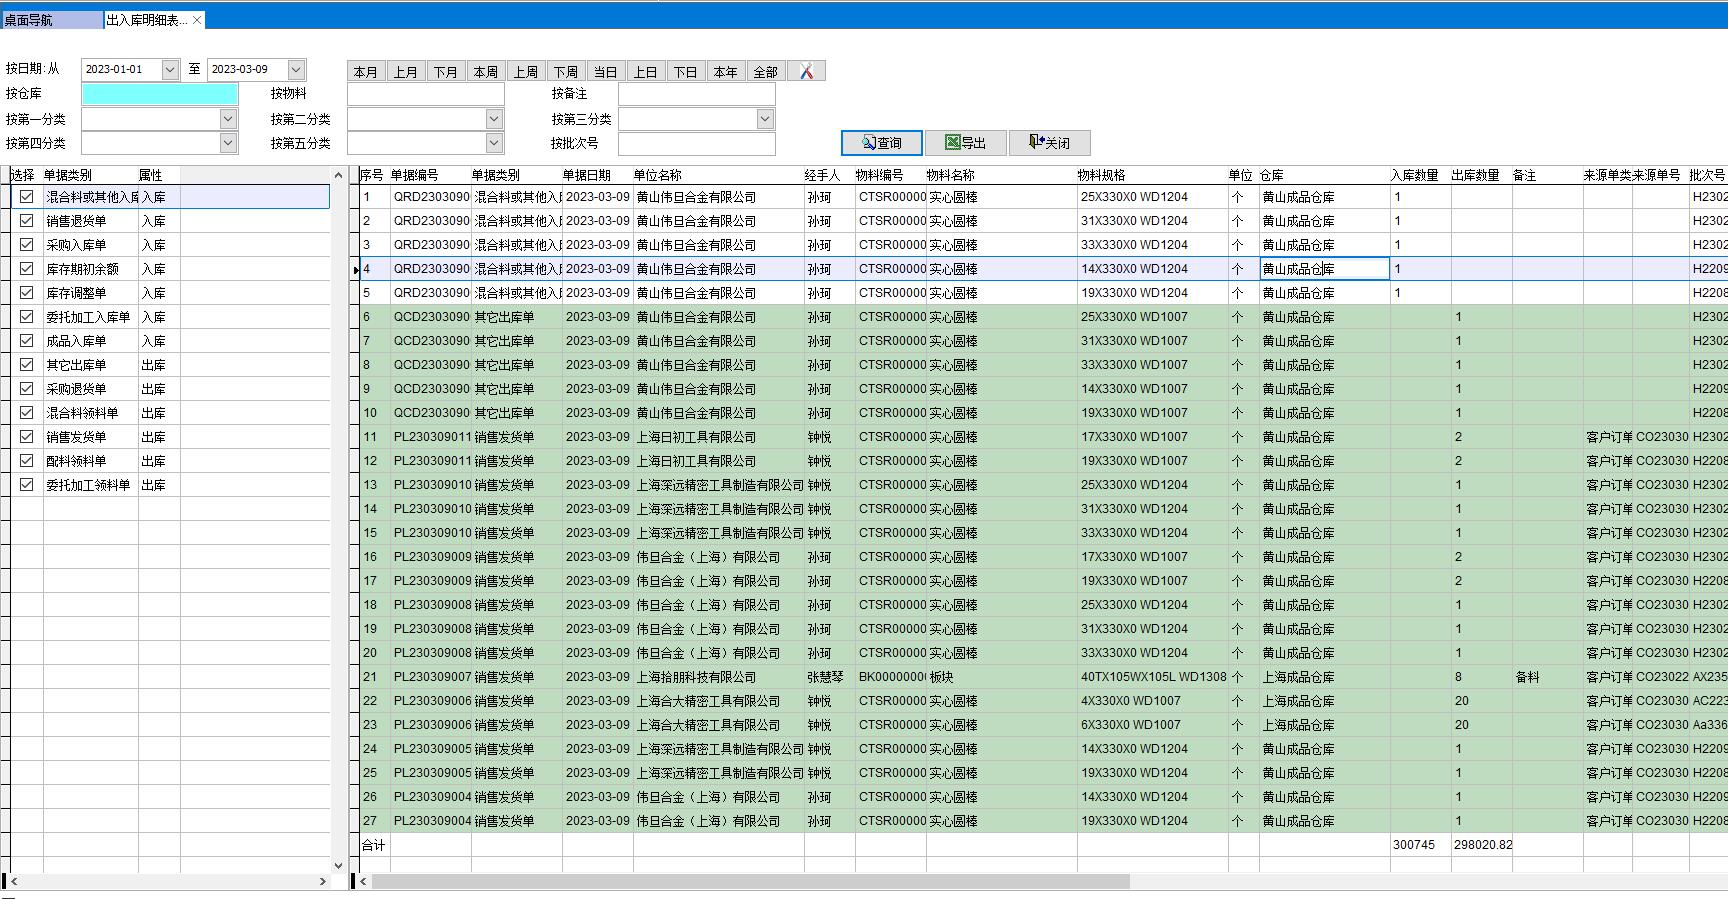
Task: Click the cyan 按仓库 input field
Action: (x=160, y=94)
